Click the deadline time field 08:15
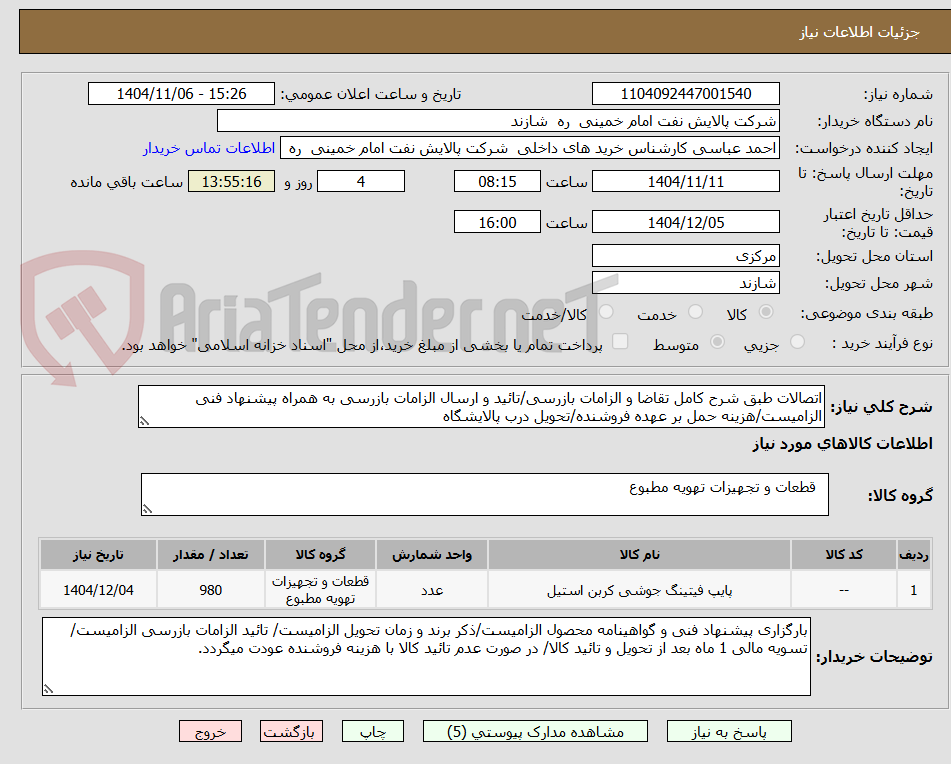Screen dimensions: 951x764 pos(497,181)
